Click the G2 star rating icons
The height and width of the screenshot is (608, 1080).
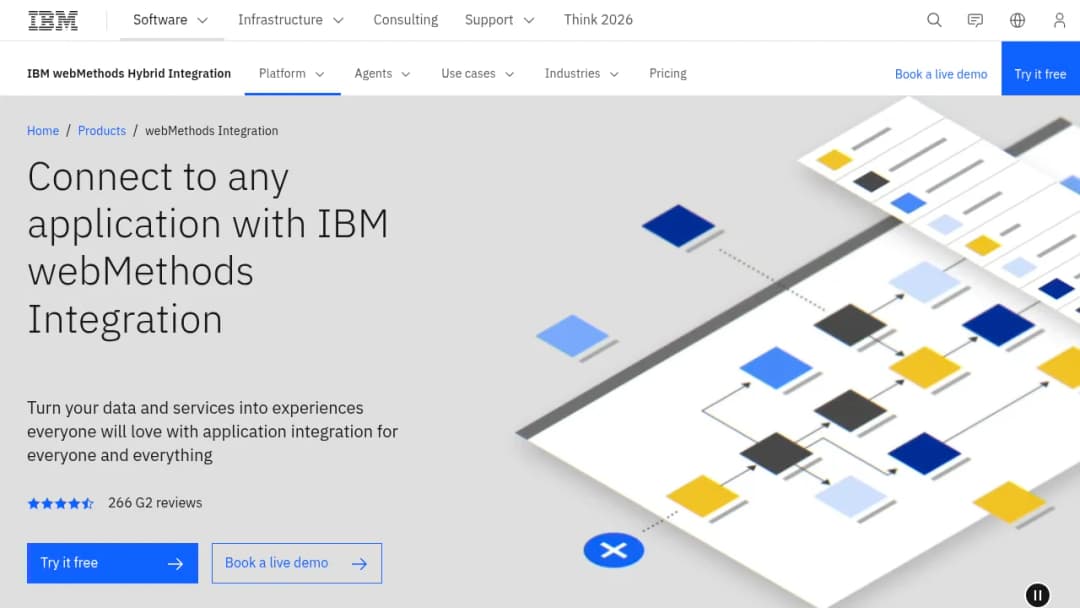[x=61, y=503]
